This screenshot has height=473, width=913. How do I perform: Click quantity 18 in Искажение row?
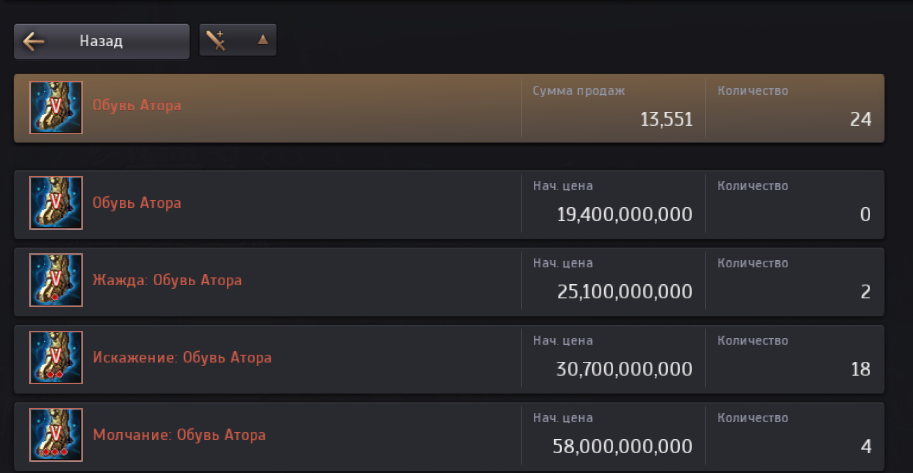[x=860, y=369]
